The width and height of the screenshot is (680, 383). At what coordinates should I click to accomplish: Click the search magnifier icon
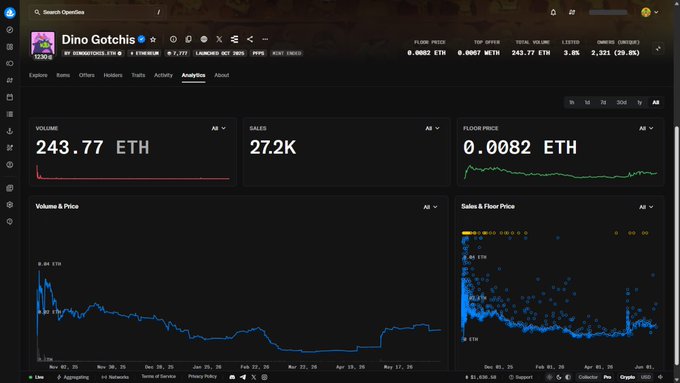pyautogui.click(x=37, y=12)
